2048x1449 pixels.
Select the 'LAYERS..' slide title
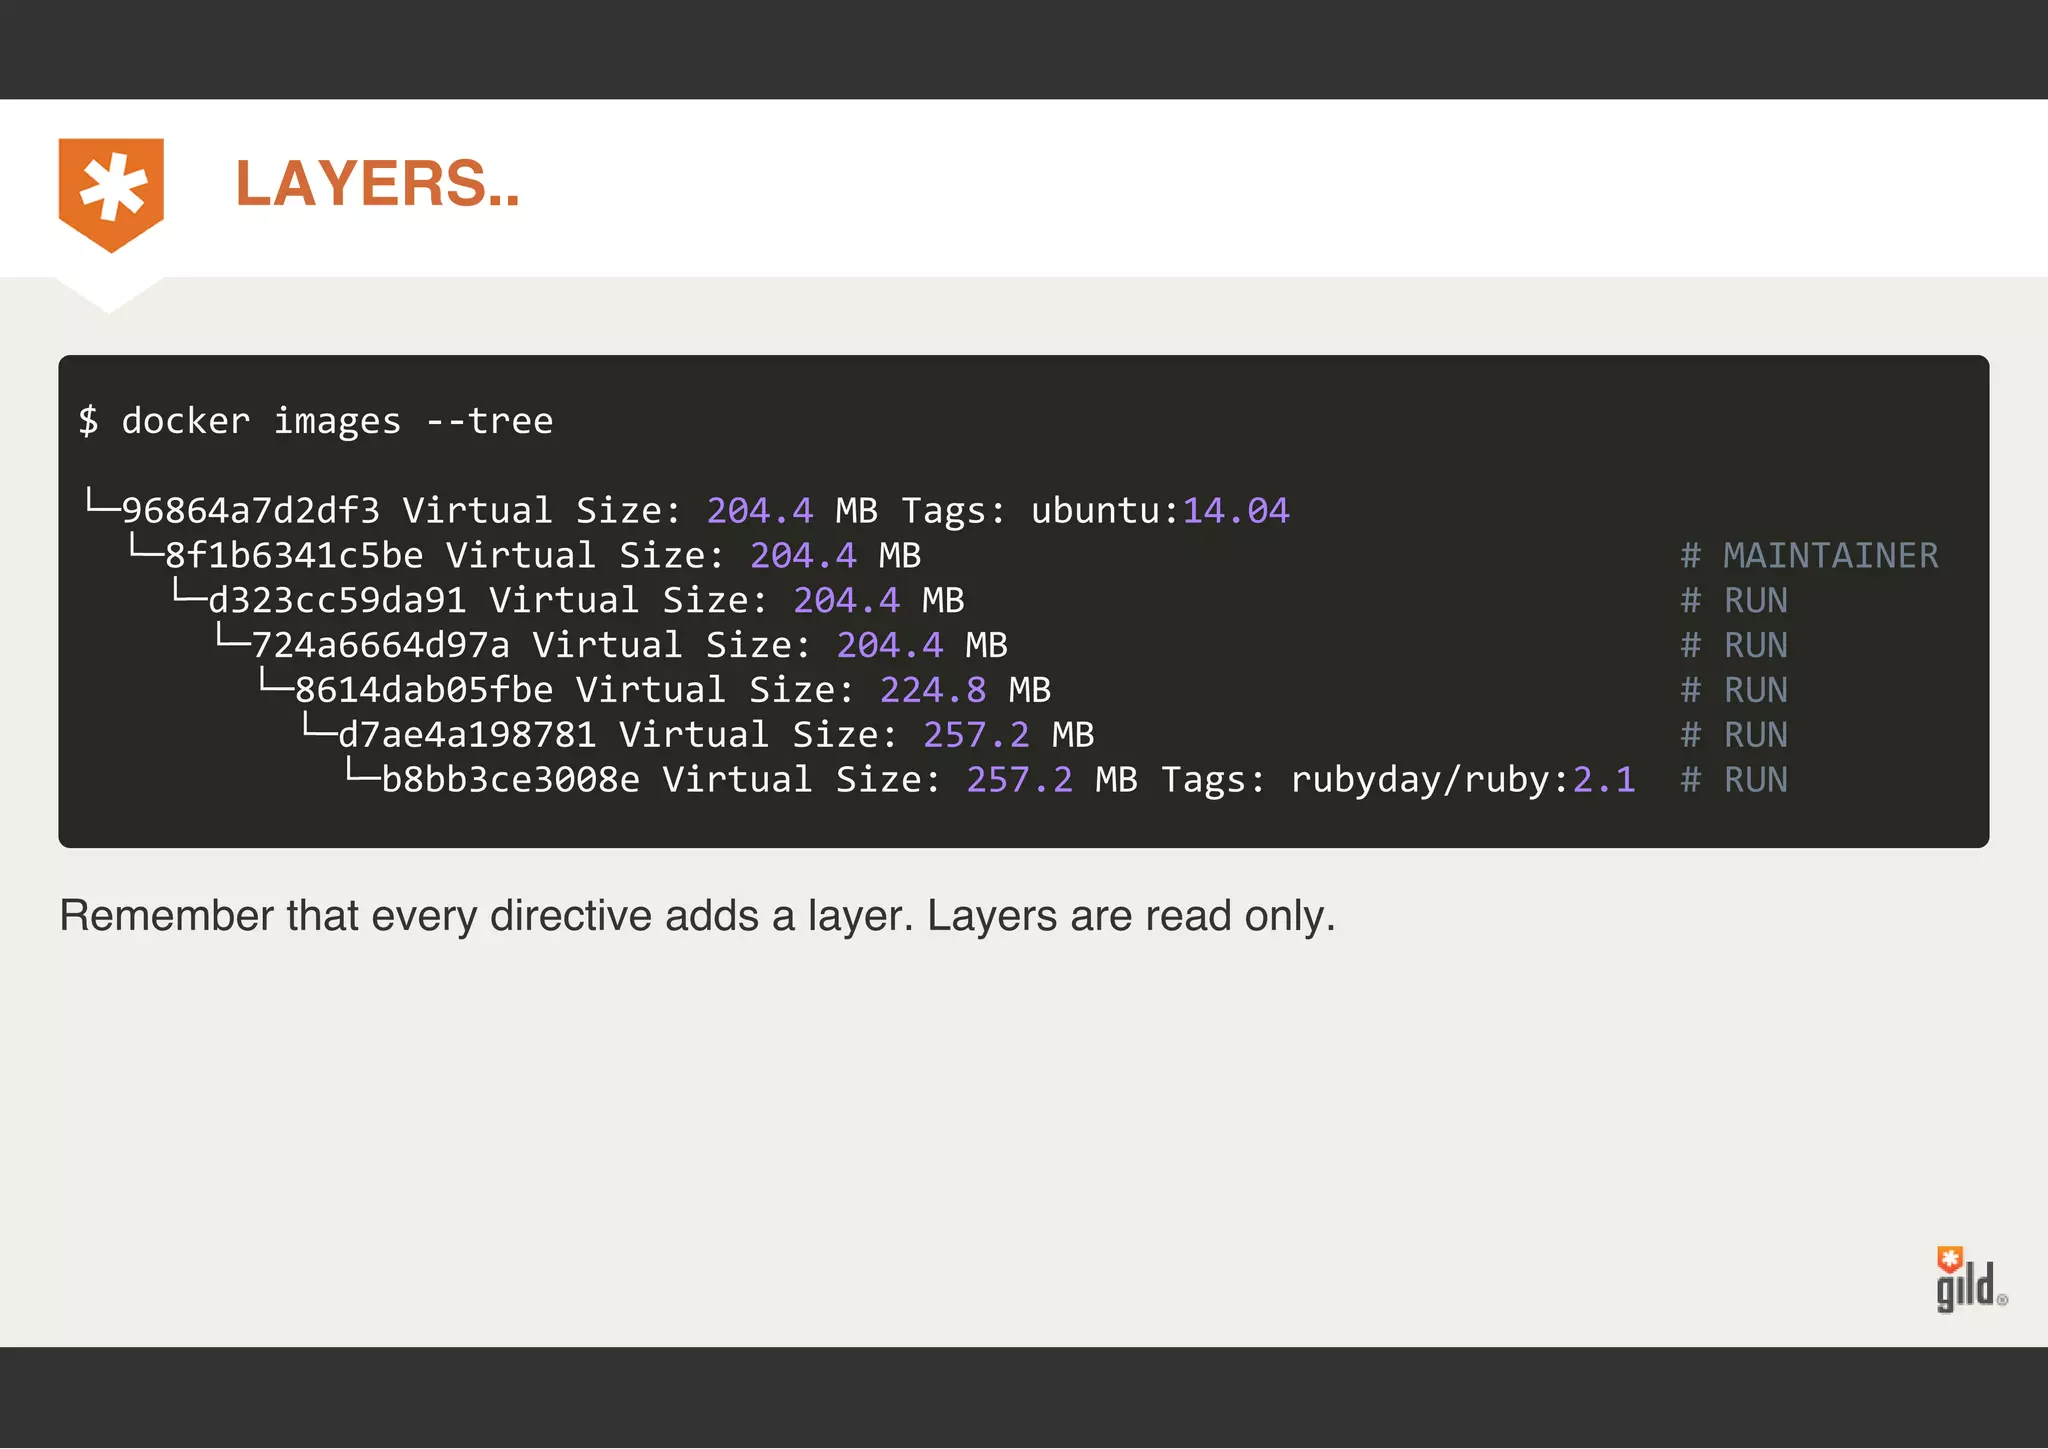(378, 184)
